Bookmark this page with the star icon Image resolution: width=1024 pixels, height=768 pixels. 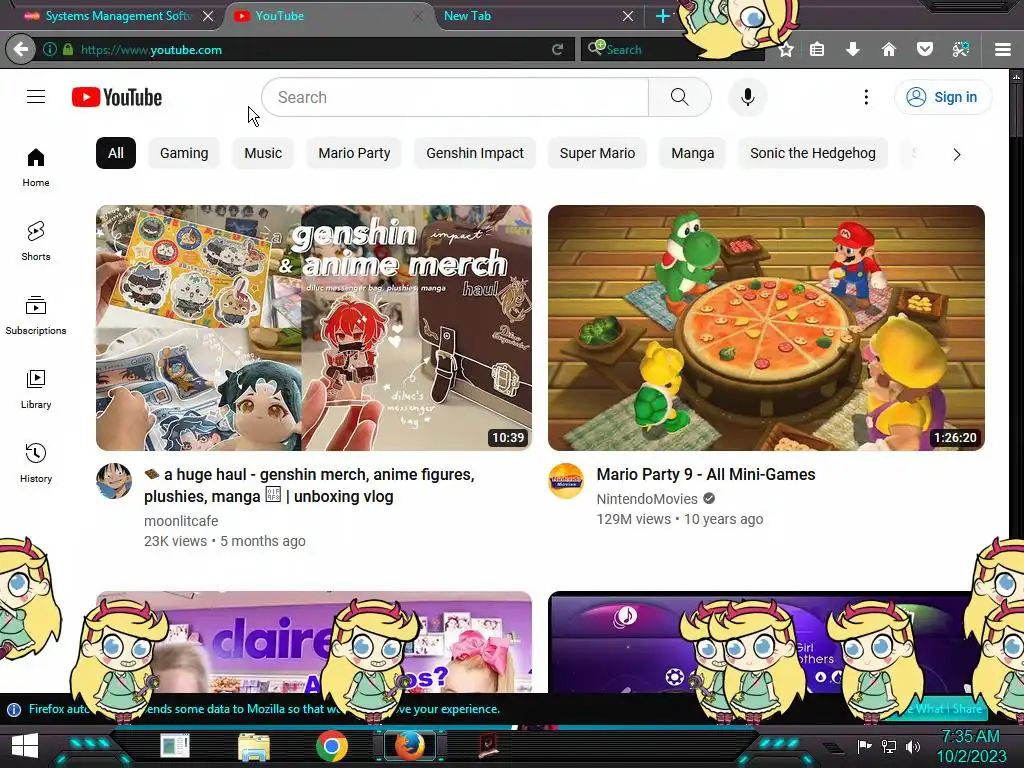786,49
